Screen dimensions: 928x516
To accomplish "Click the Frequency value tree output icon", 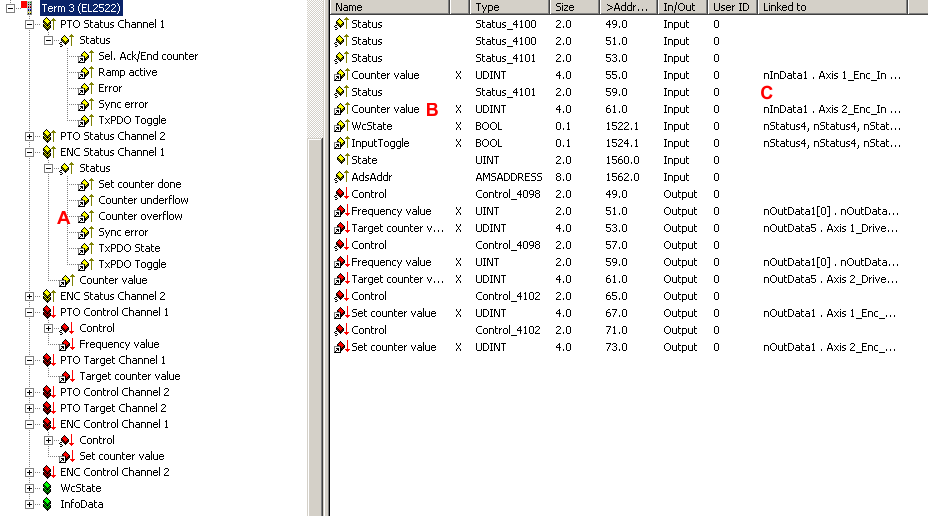I will click(x=67, y=344).
